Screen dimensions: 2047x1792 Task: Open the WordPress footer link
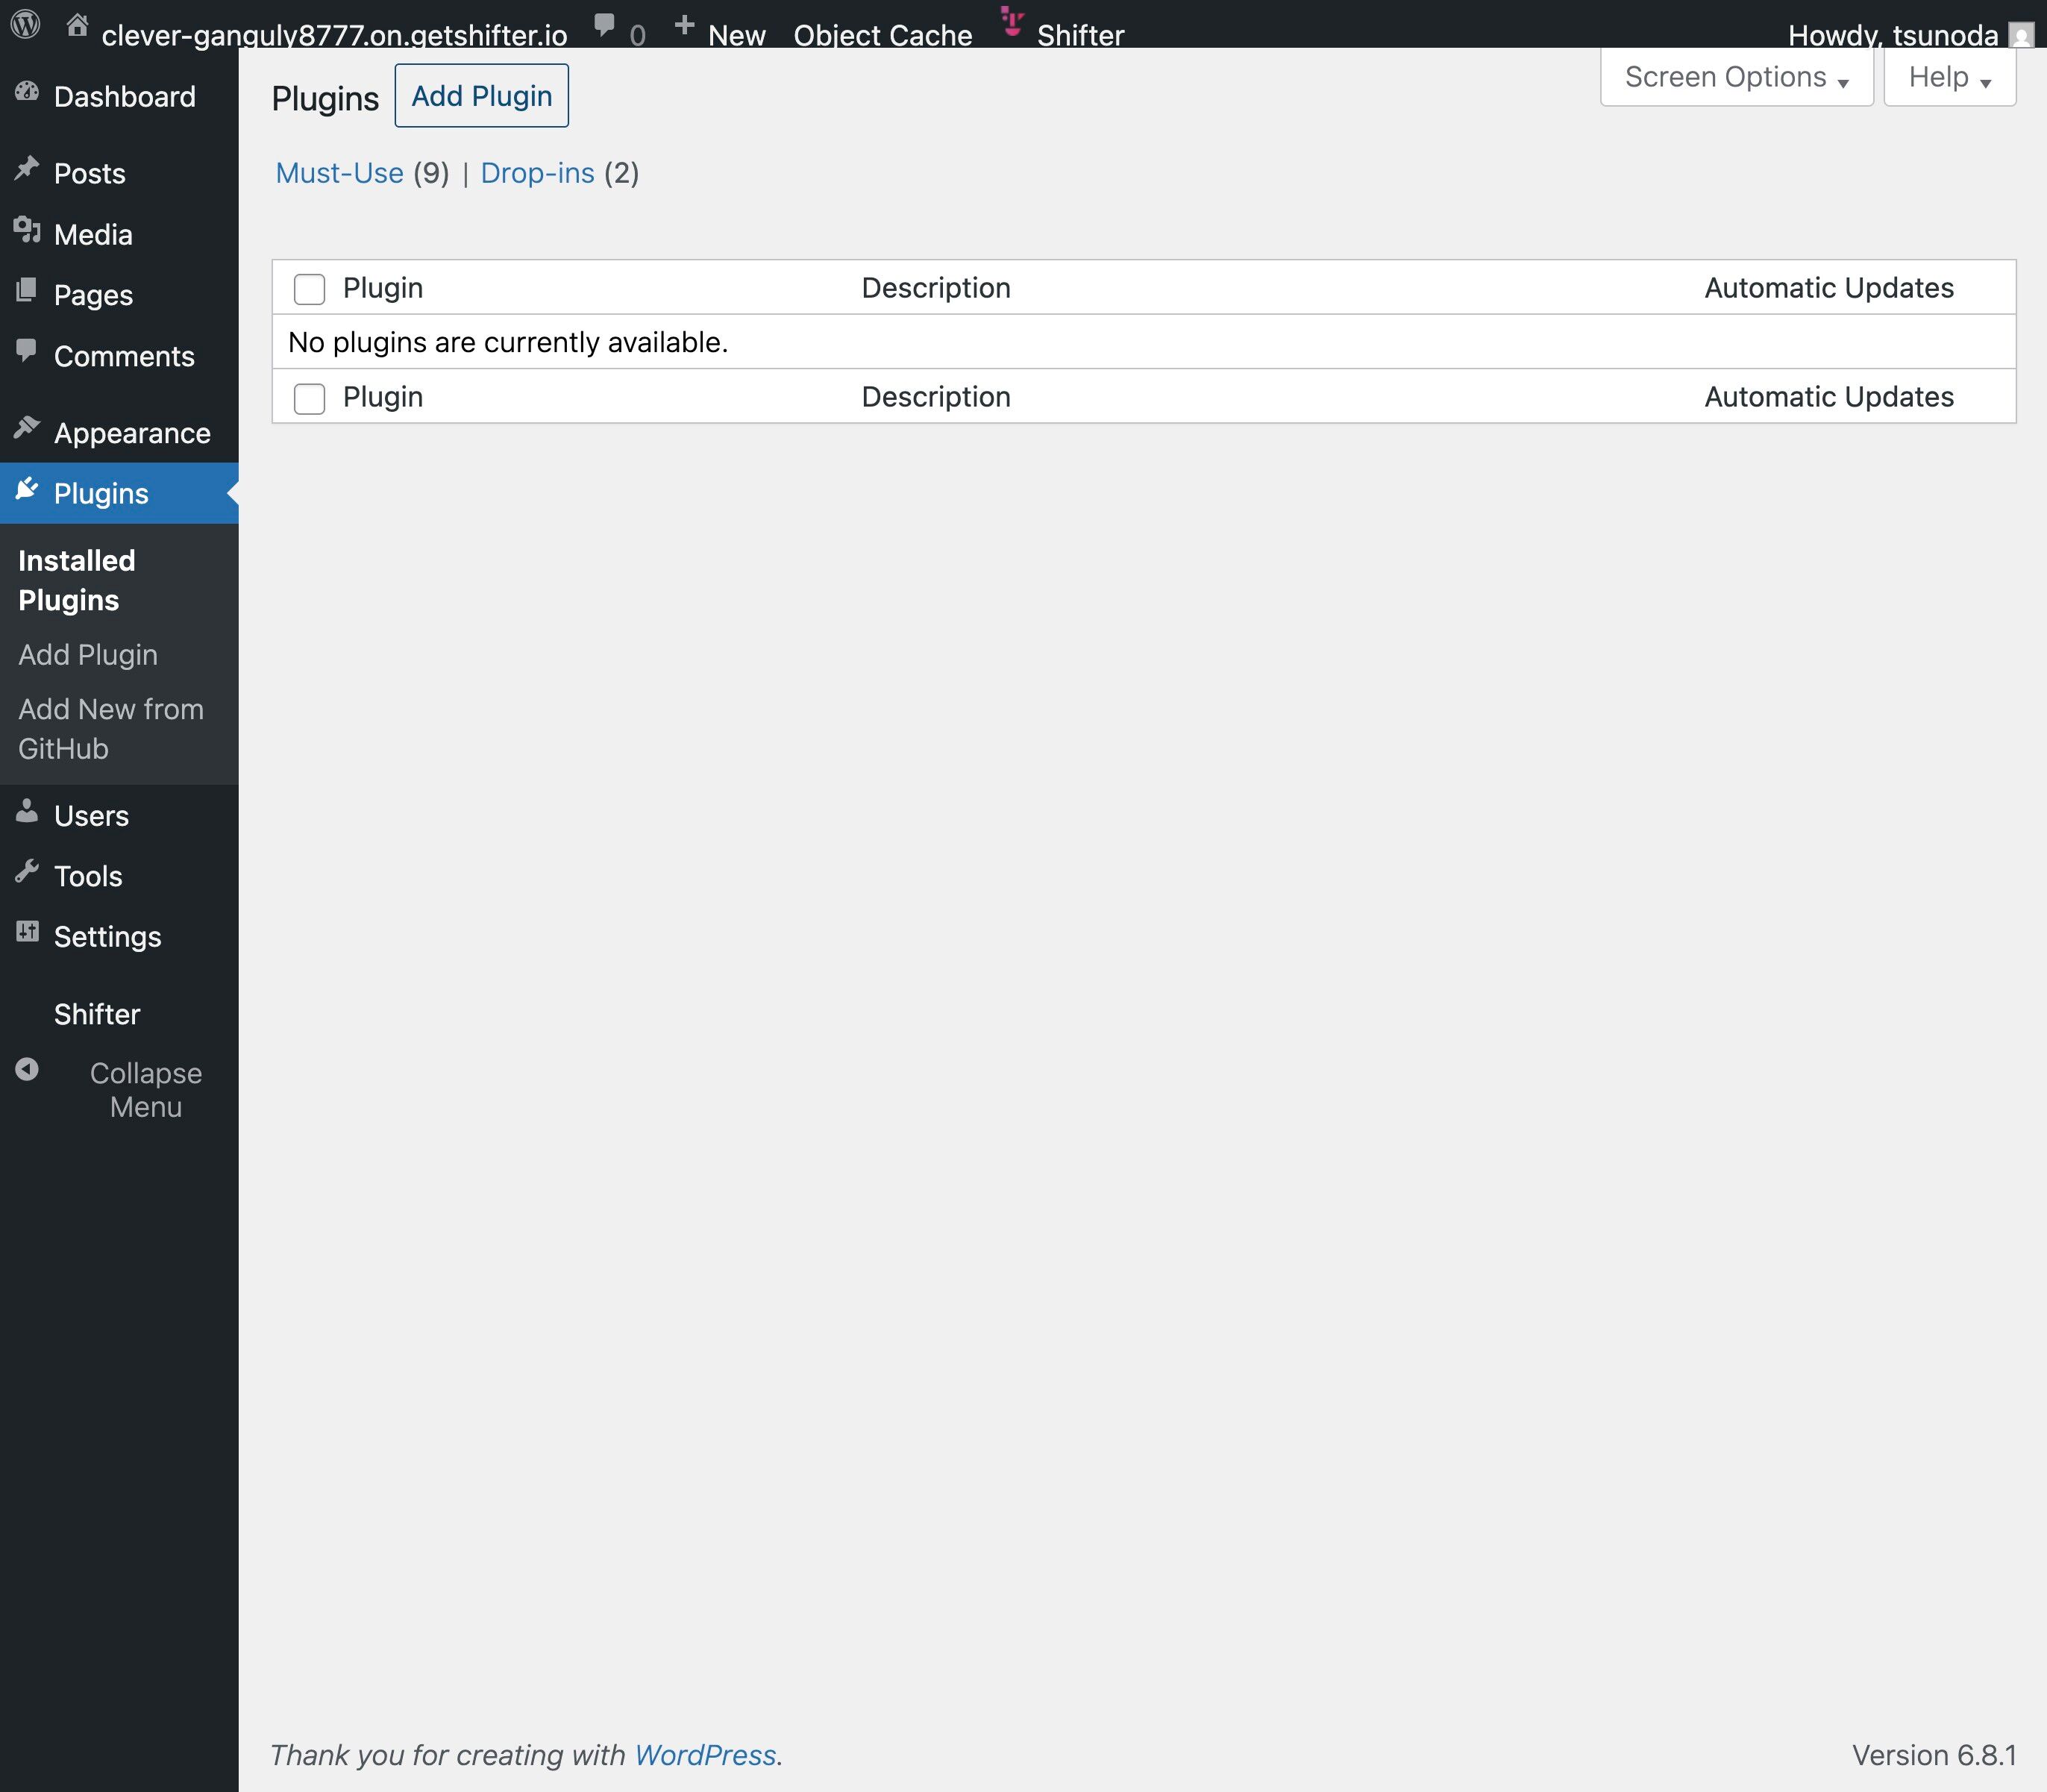[x=704, y=1754]
